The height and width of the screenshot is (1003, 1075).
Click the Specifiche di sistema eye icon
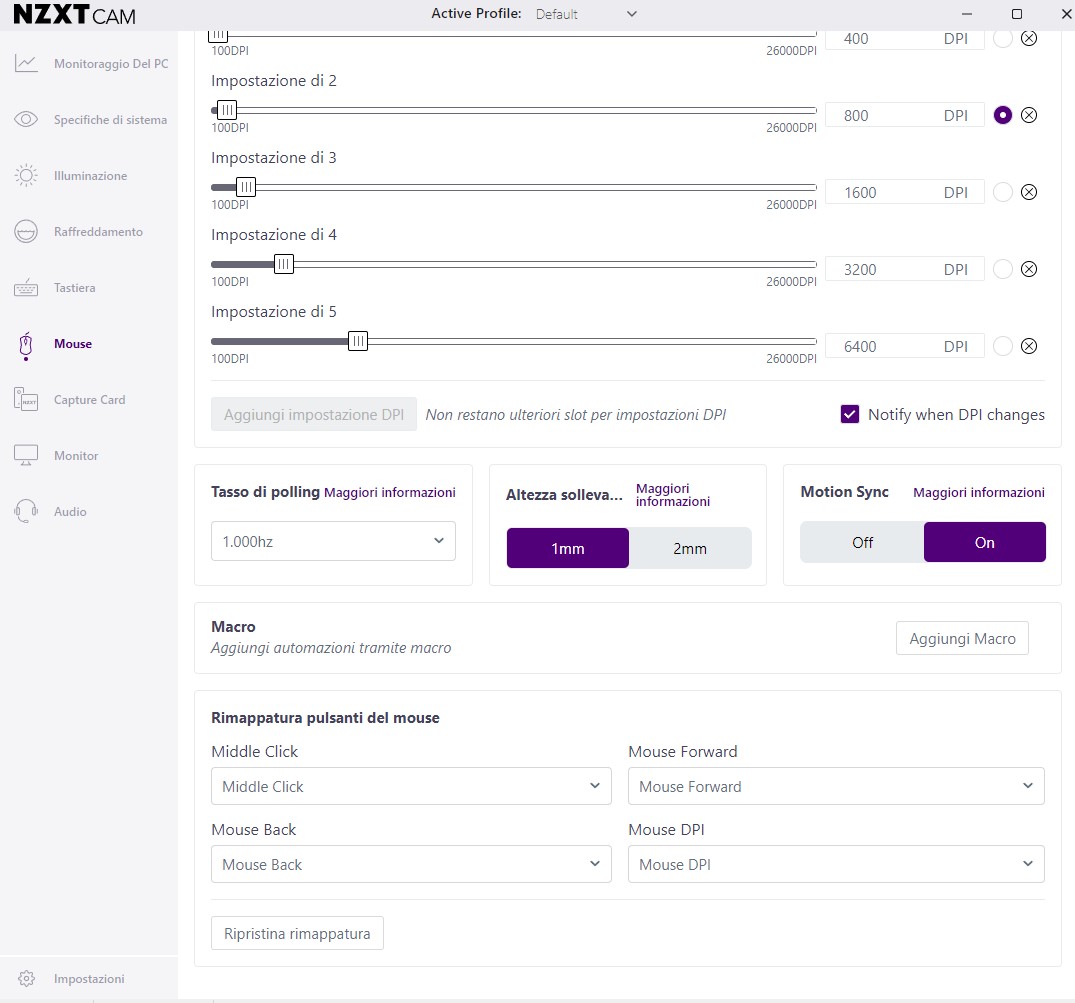26,120
